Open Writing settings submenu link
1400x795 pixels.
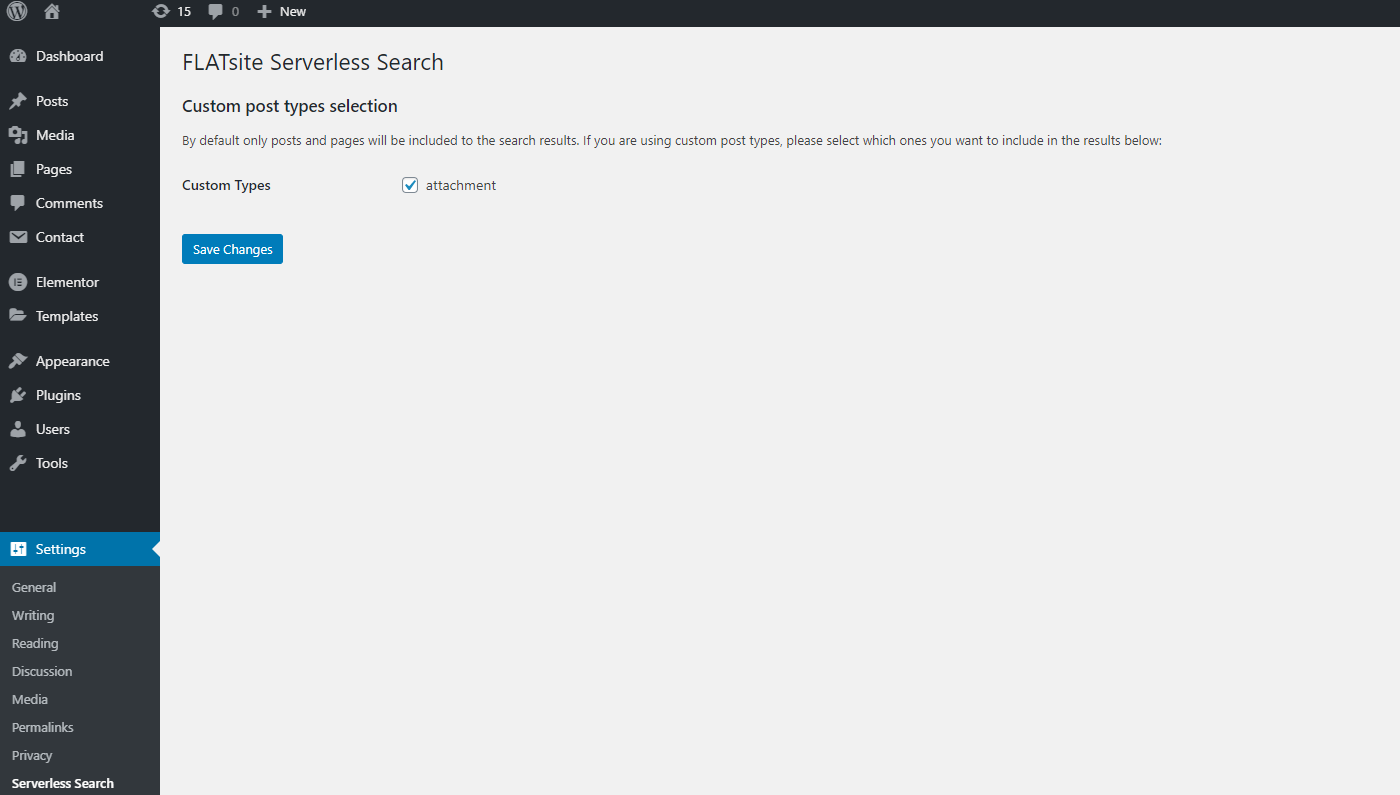(x=33, y=615)
